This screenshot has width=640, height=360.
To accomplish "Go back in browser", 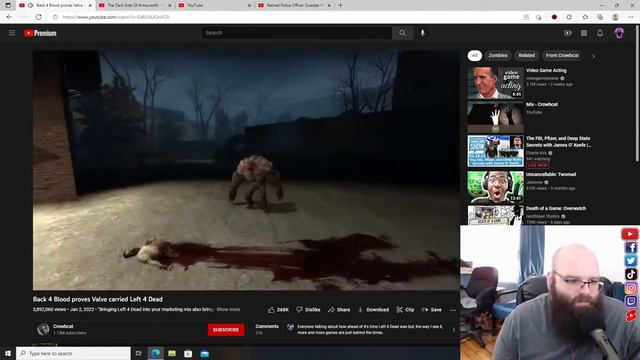I will coord(9,17).
